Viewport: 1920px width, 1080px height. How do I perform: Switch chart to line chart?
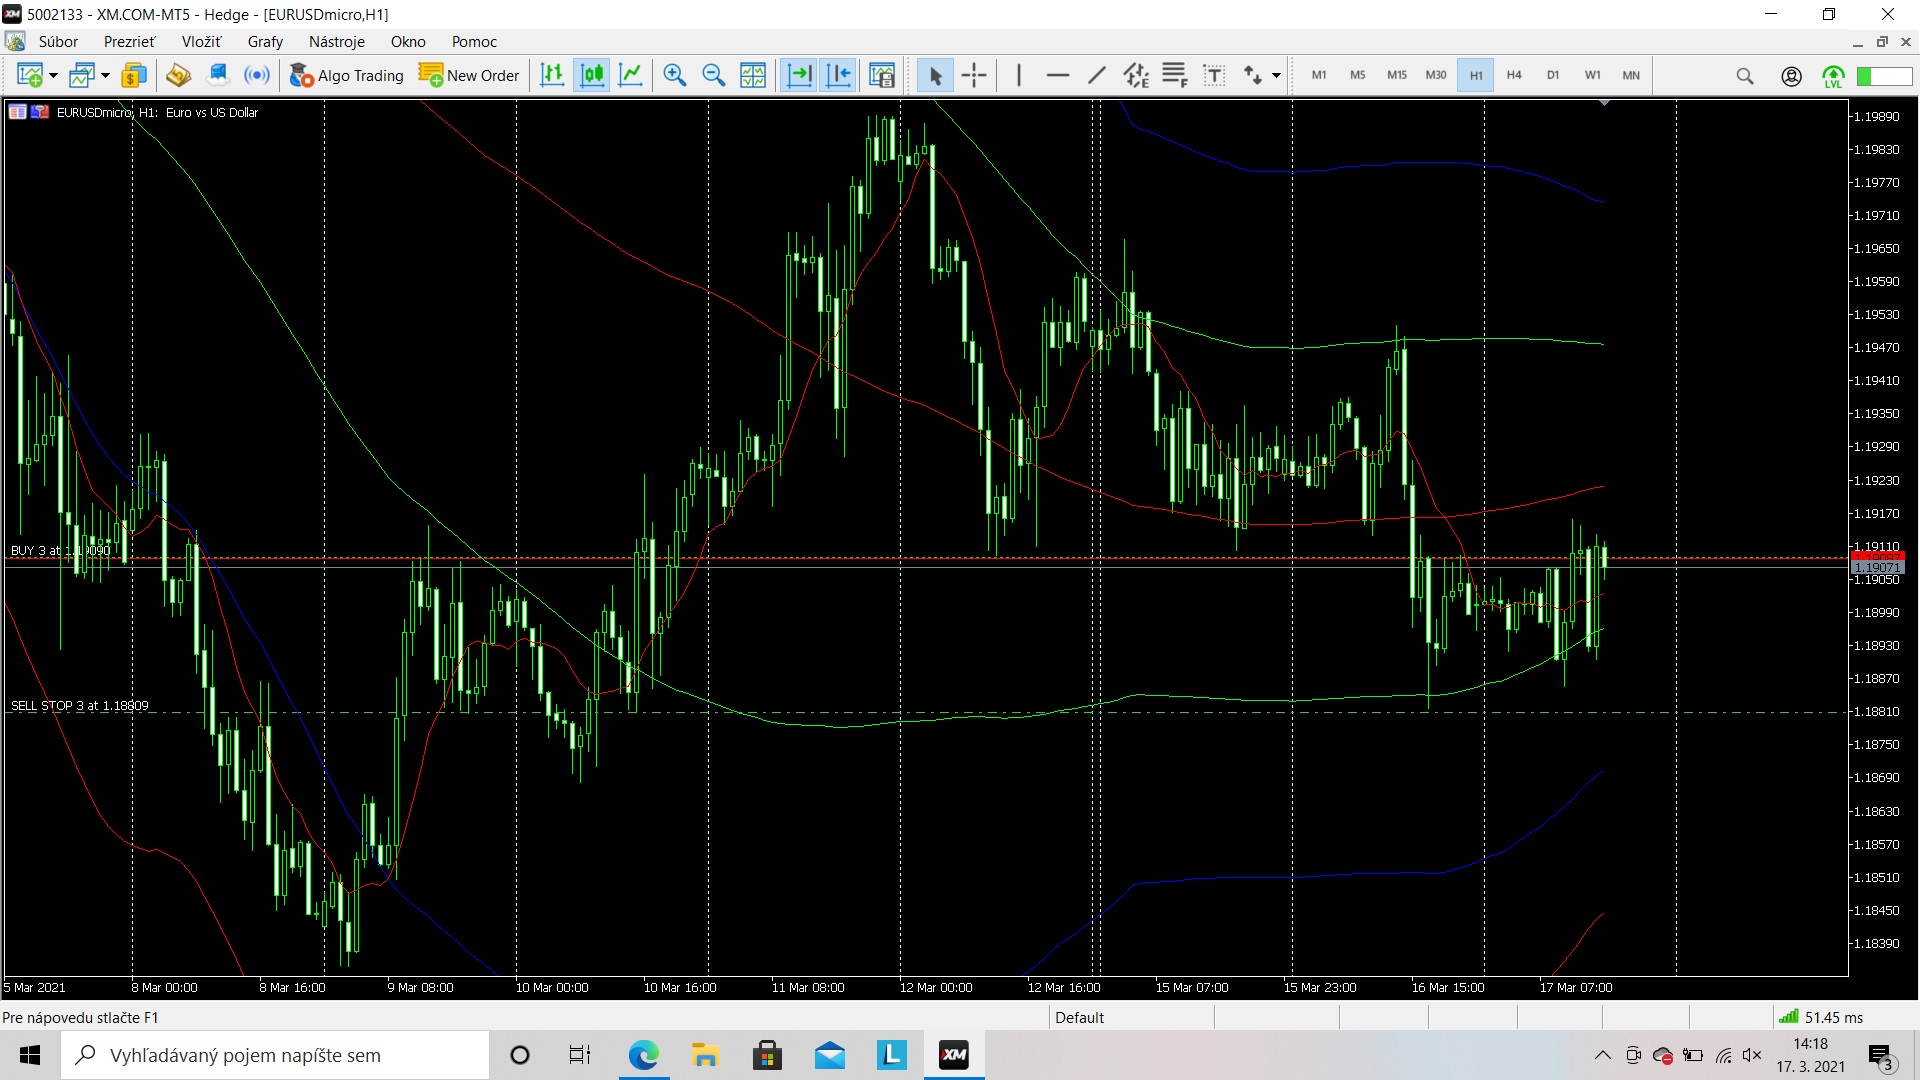click(x=631, y=75)
